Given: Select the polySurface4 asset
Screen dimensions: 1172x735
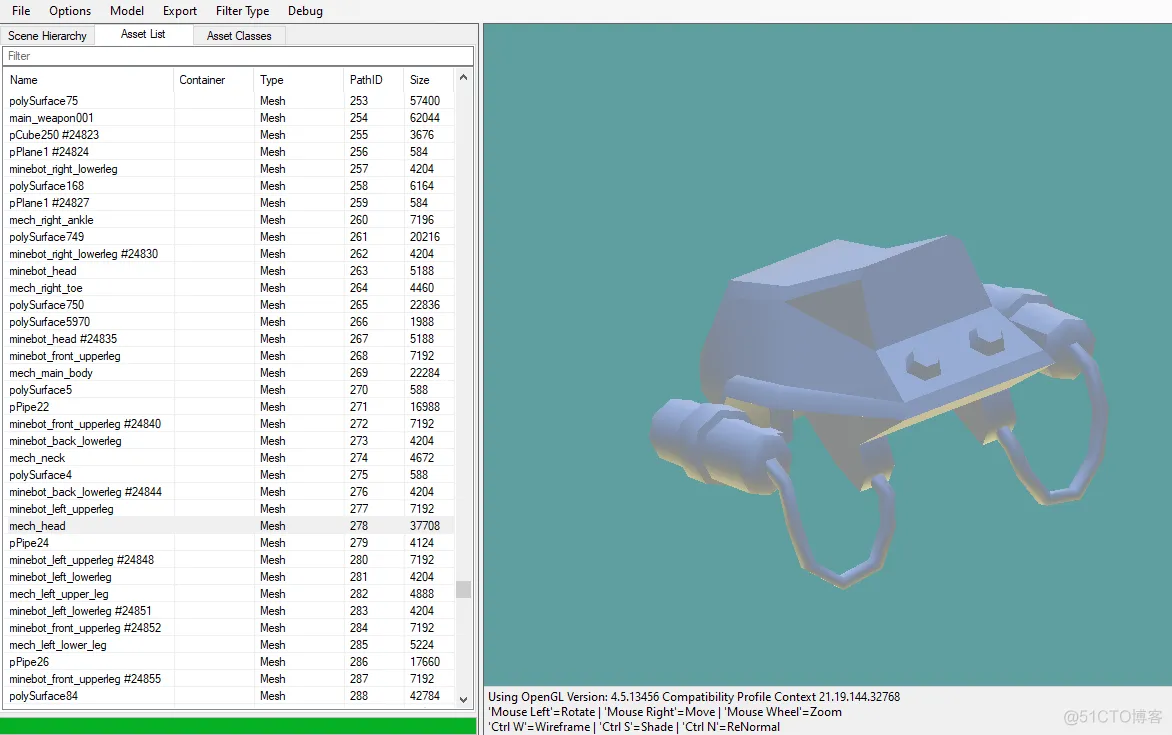Looking at the screenshot, I should tap(229, 475).
